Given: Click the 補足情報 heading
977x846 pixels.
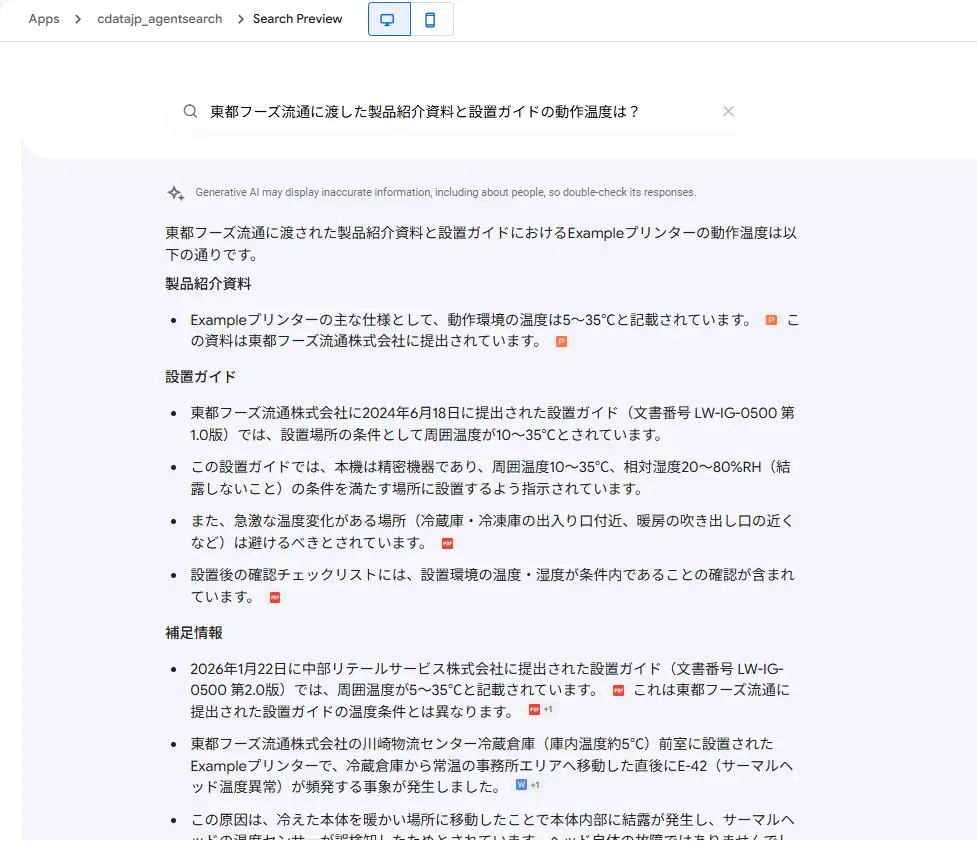Looking at the screenshot, I should coord(194,633).
